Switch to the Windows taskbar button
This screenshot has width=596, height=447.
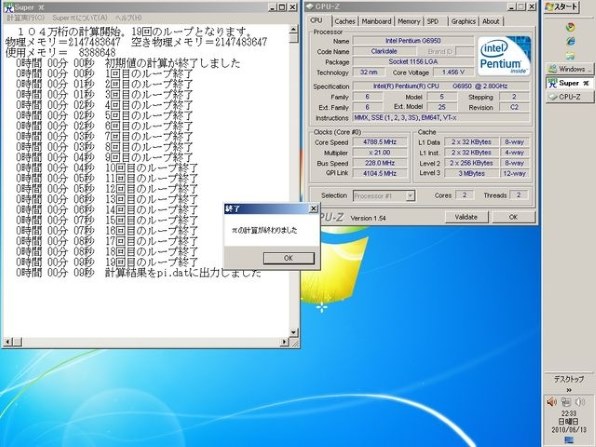point(570,69)
